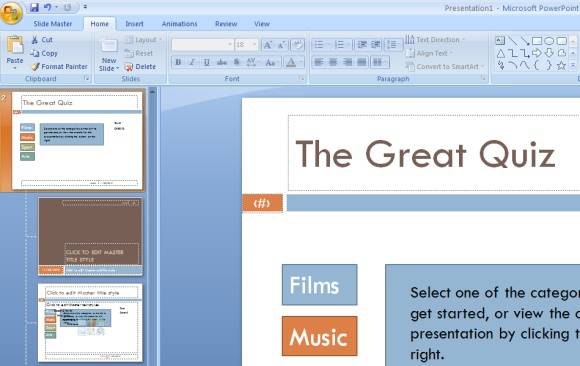Open the undo history dropdown arrow

point(57,7)
